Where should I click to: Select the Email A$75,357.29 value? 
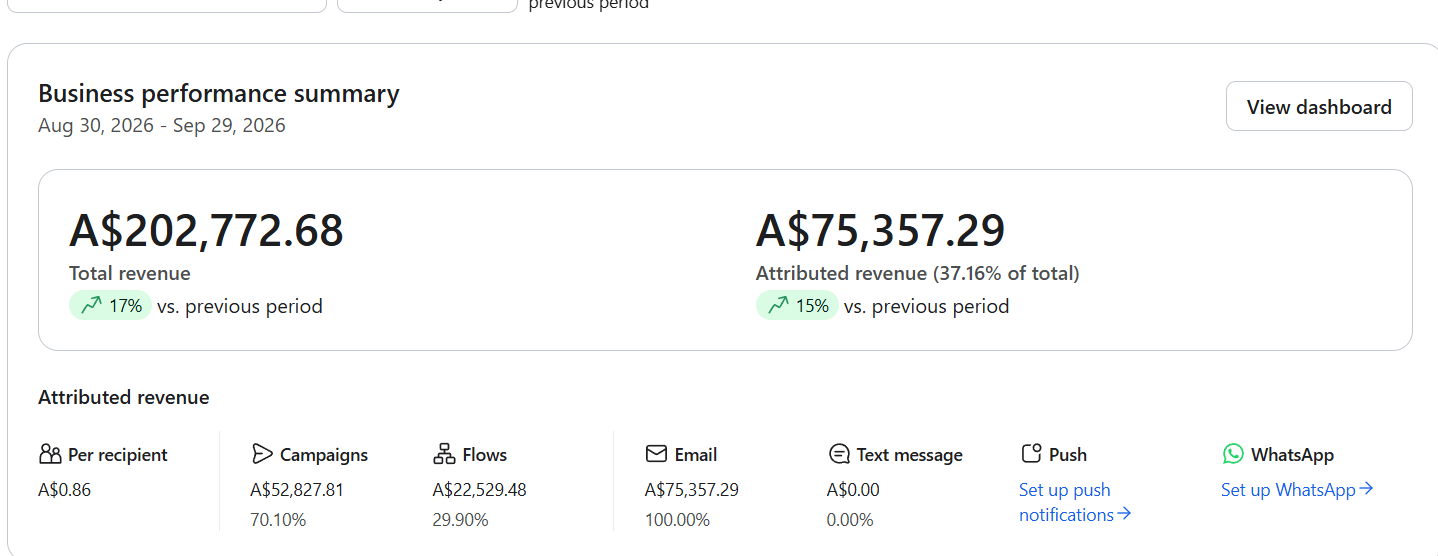(692, 490)
